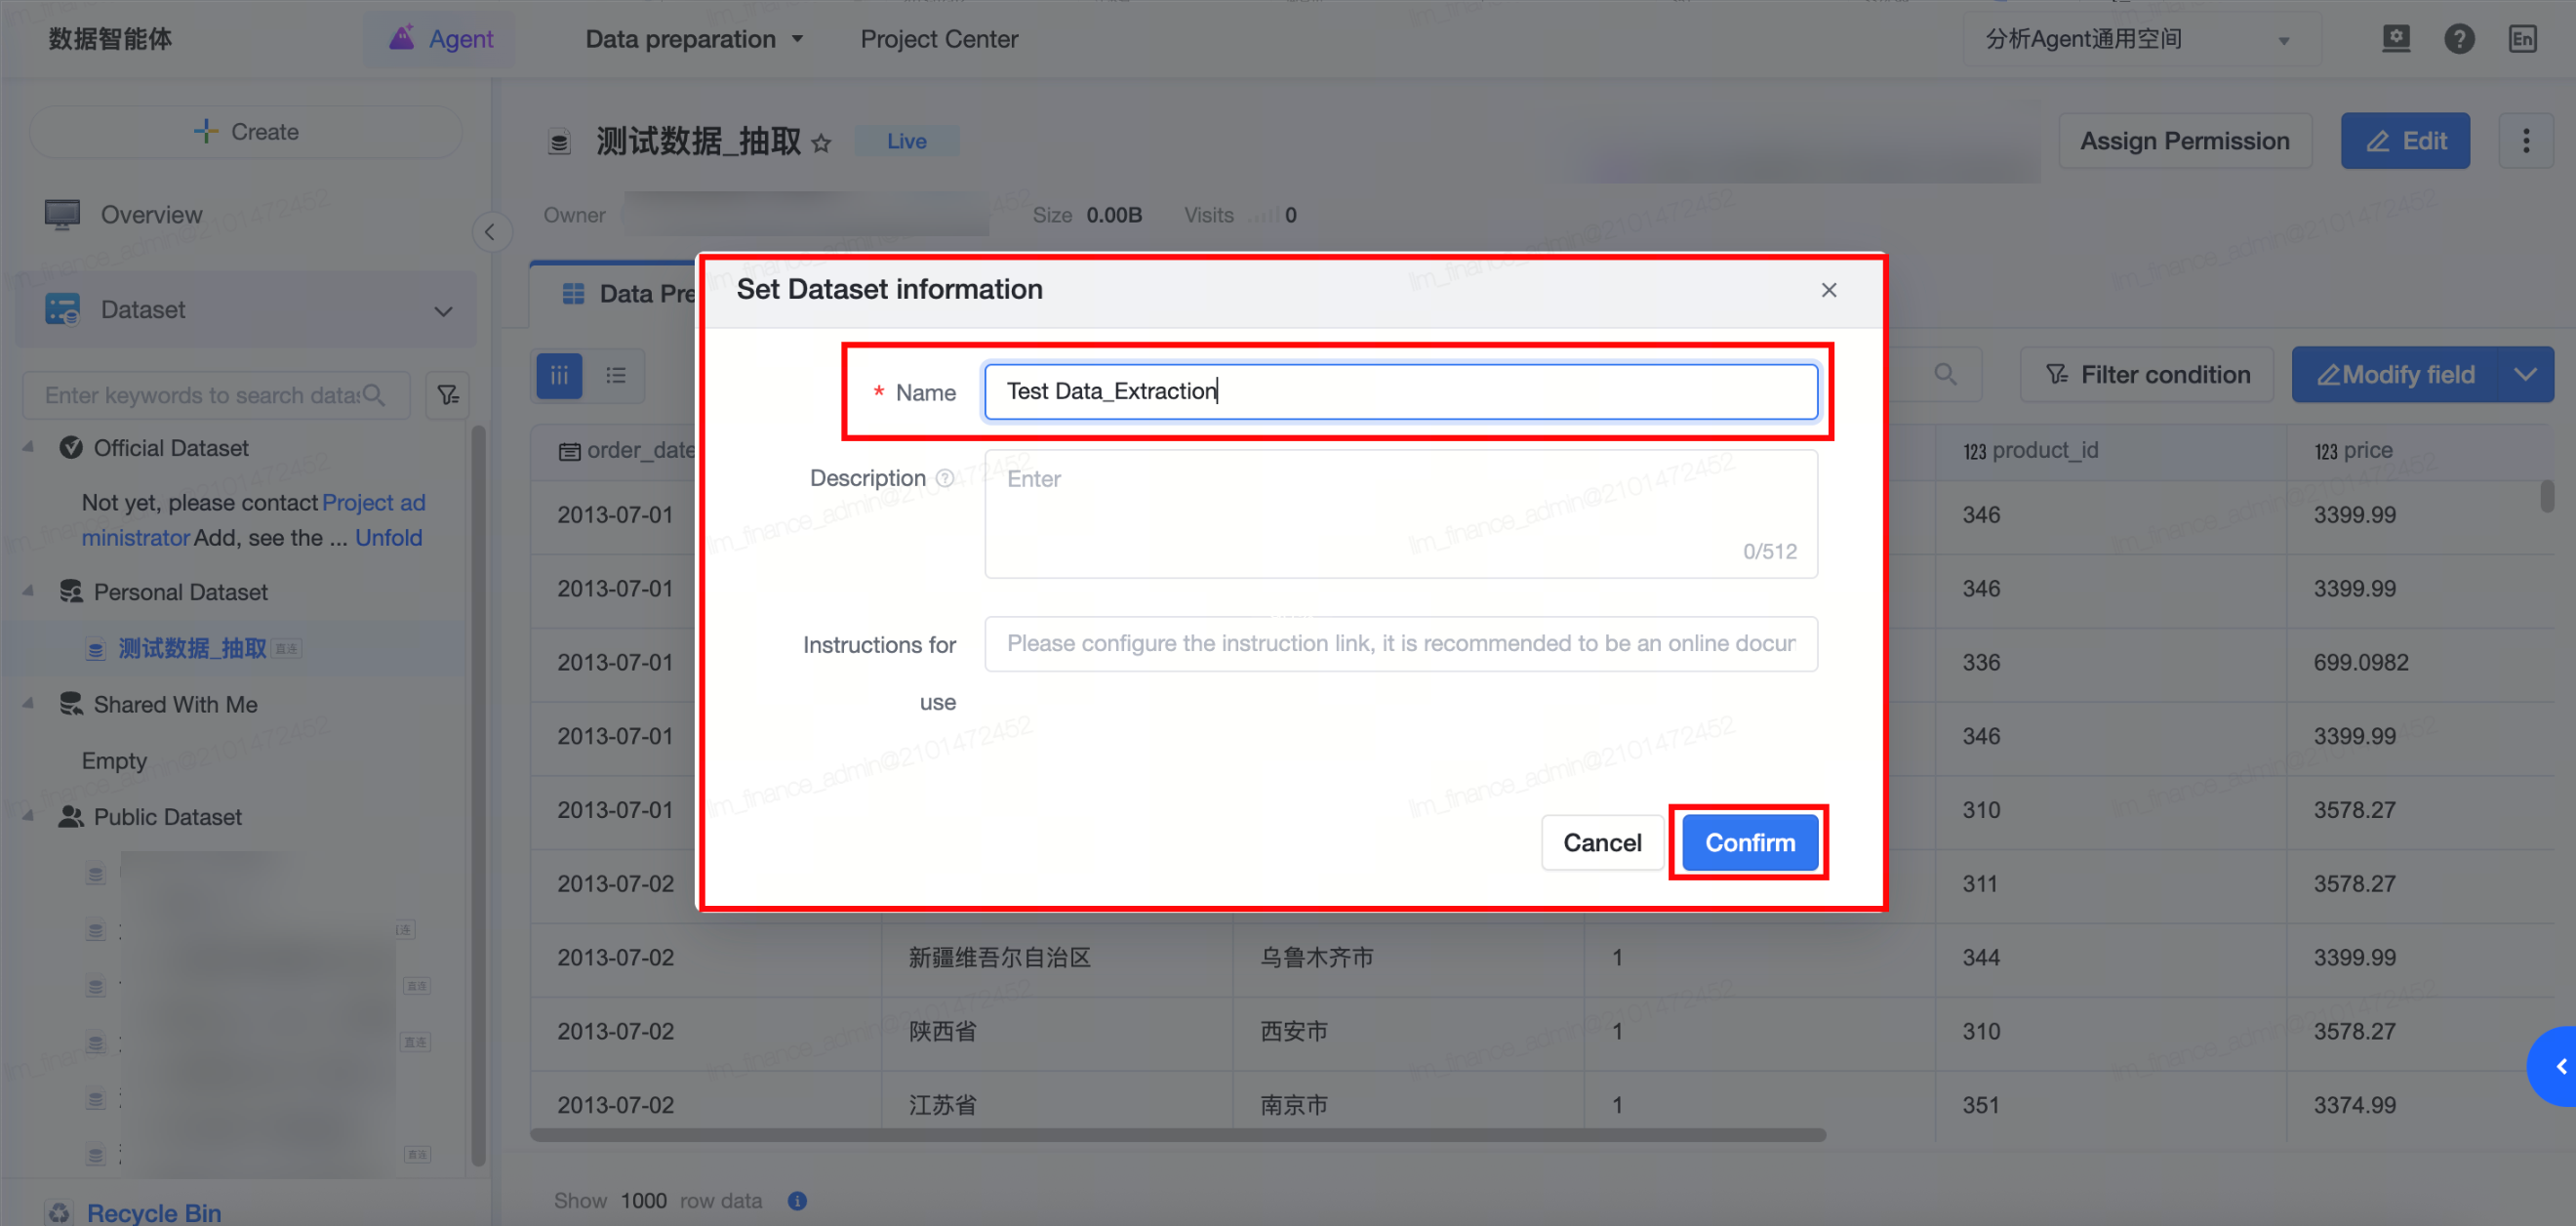This screenshot has height=1226, width=2576.
Task: Expand the Modify field dropdown arrow
Action: pos(2524,375)
